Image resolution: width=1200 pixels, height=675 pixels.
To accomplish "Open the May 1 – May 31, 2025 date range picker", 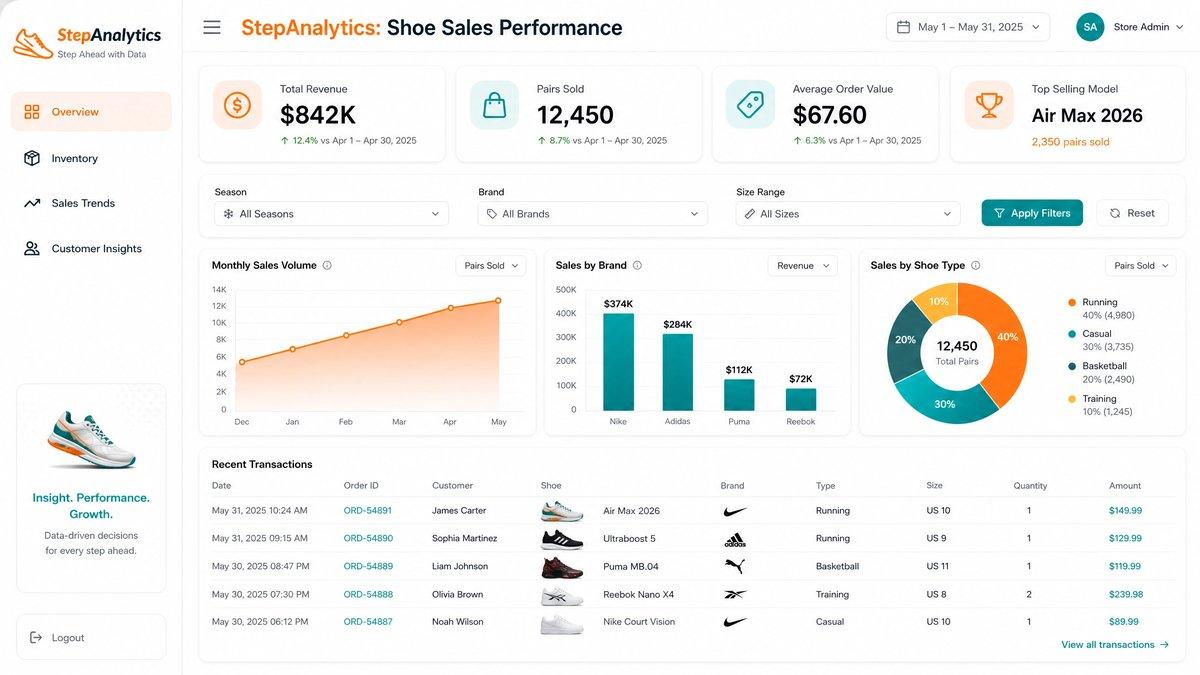I will pos(968,27).
